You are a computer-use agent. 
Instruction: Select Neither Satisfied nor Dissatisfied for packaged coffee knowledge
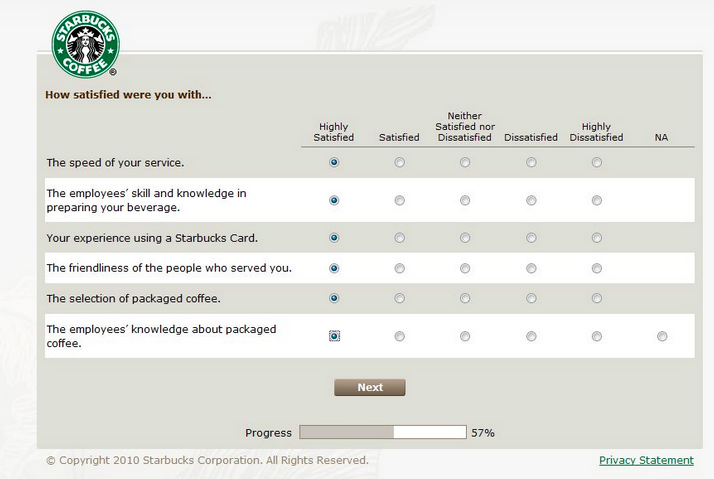[465, 336]
